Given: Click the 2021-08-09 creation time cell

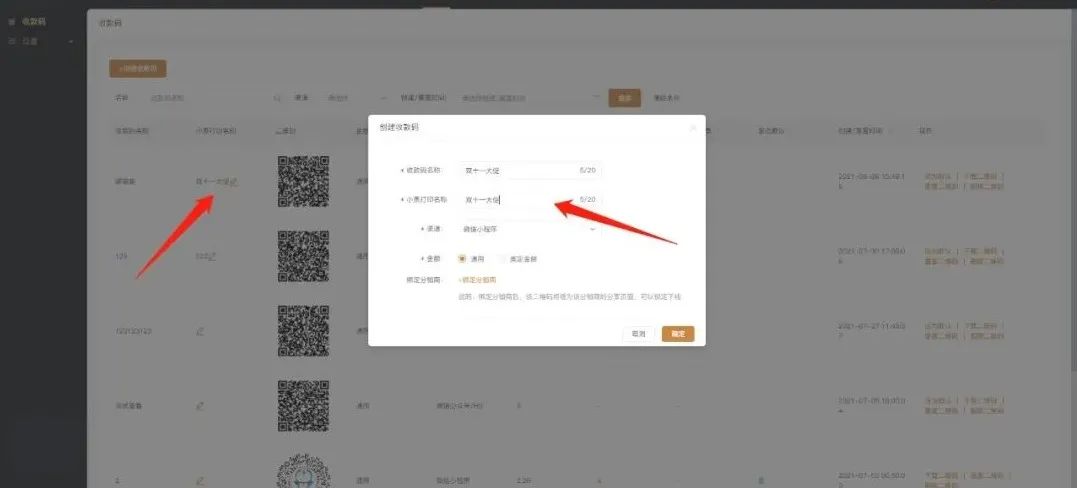Looking at the screenshot, I should (870, 181).
